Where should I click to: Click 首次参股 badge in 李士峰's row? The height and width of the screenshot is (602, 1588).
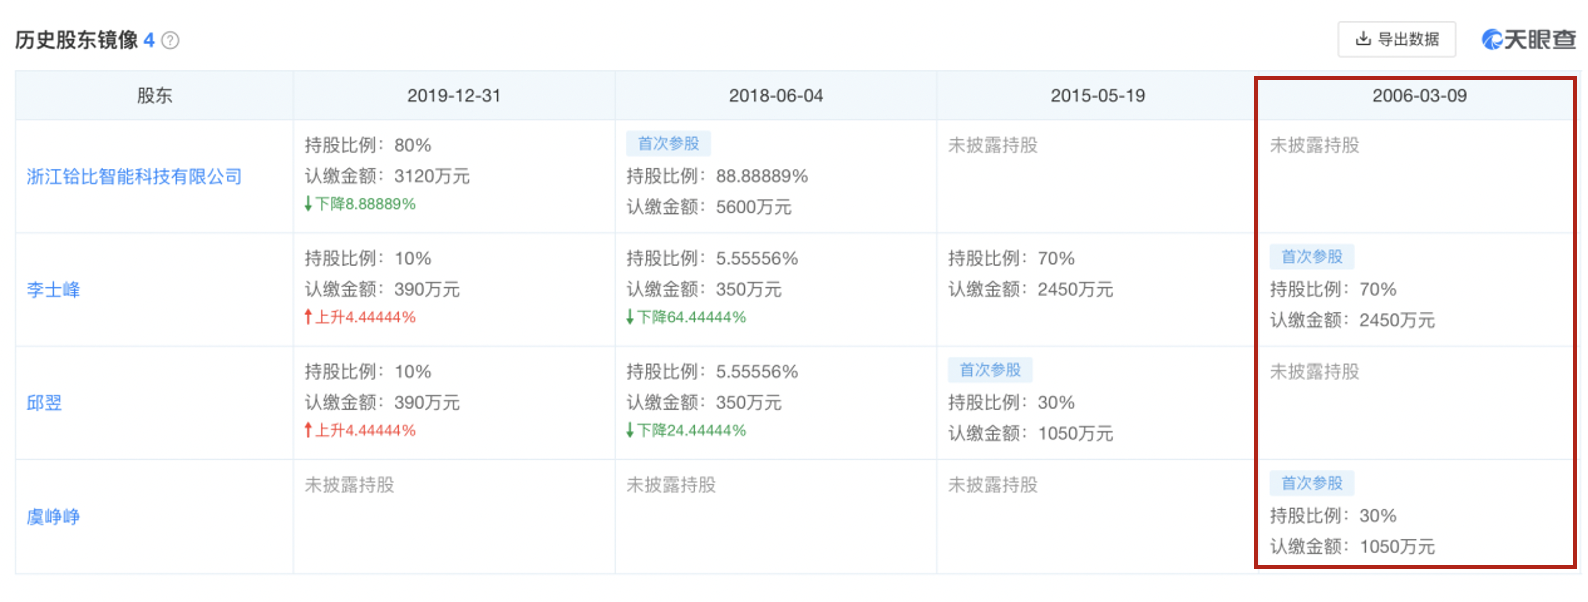pyautogui.click(x=1311, y=257)
